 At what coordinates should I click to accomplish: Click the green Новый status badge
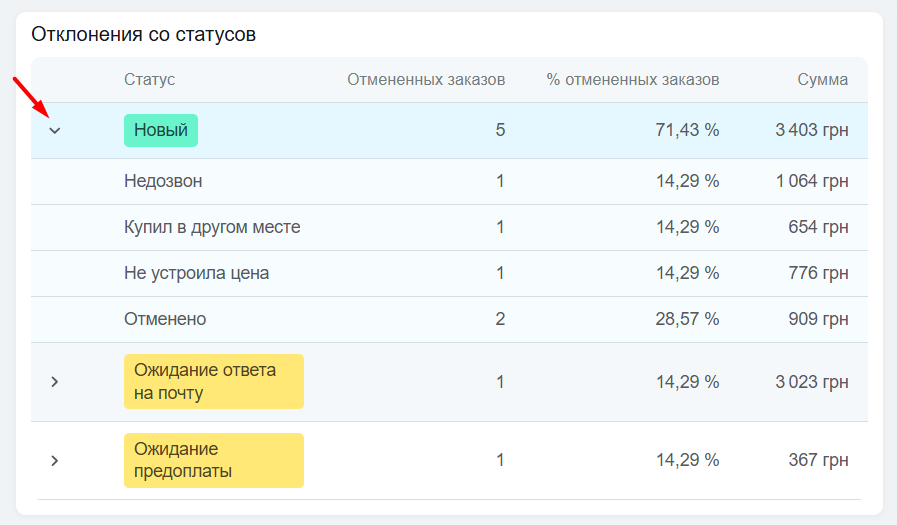(x=161, y=130)
